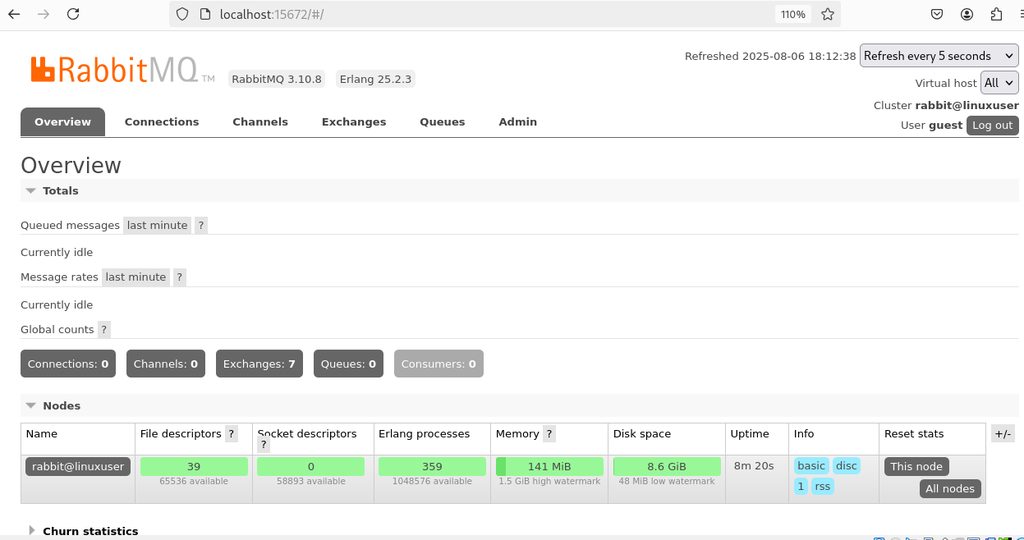Click the info tag labeled 1
This screenshot has width=1024, height=540.
pyautogui.click(x=801, y=486)
